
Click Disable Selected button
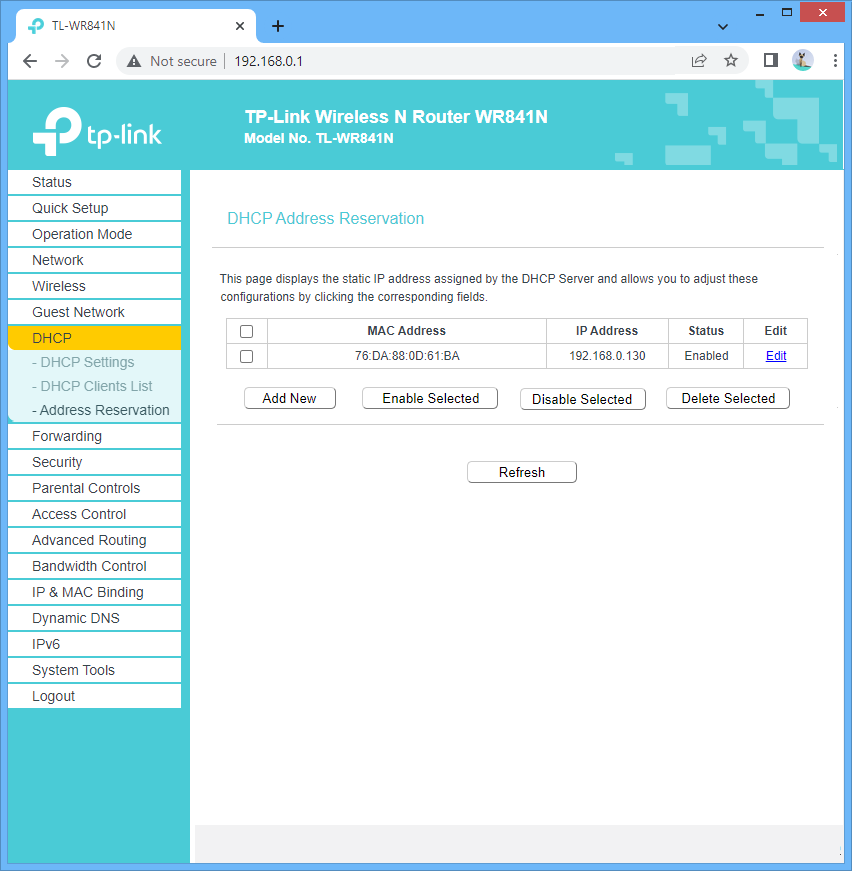pos(583,399)
